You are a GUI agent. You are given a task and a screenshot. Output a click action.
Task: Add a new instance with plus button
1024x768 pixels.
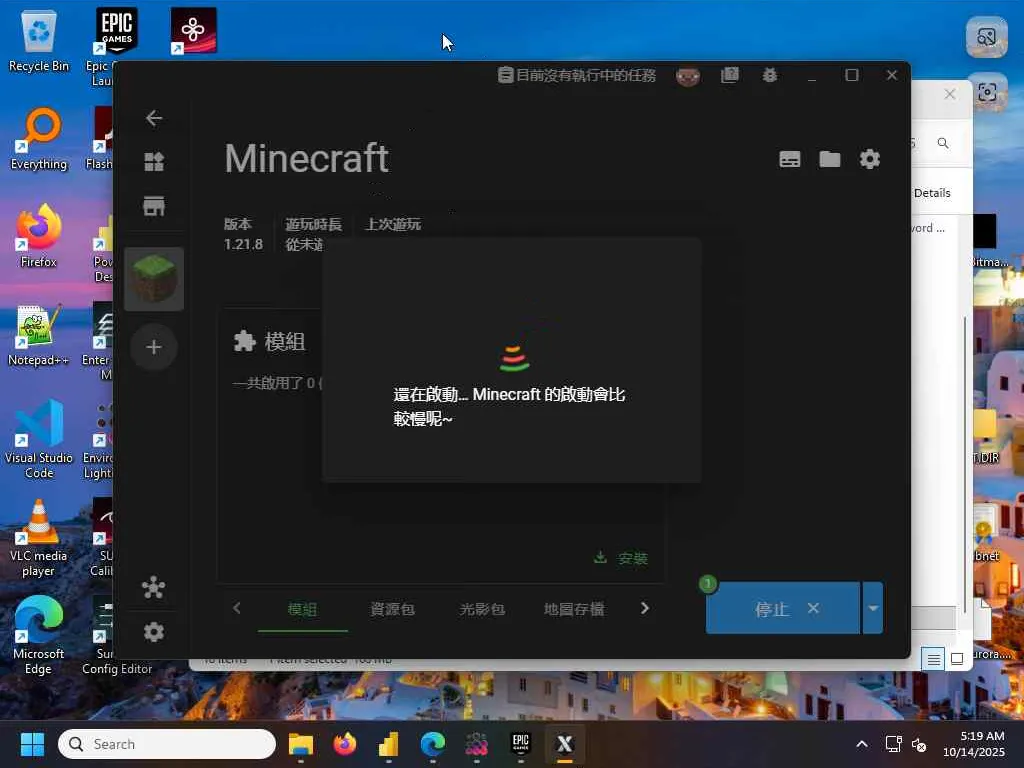[154, 347]
